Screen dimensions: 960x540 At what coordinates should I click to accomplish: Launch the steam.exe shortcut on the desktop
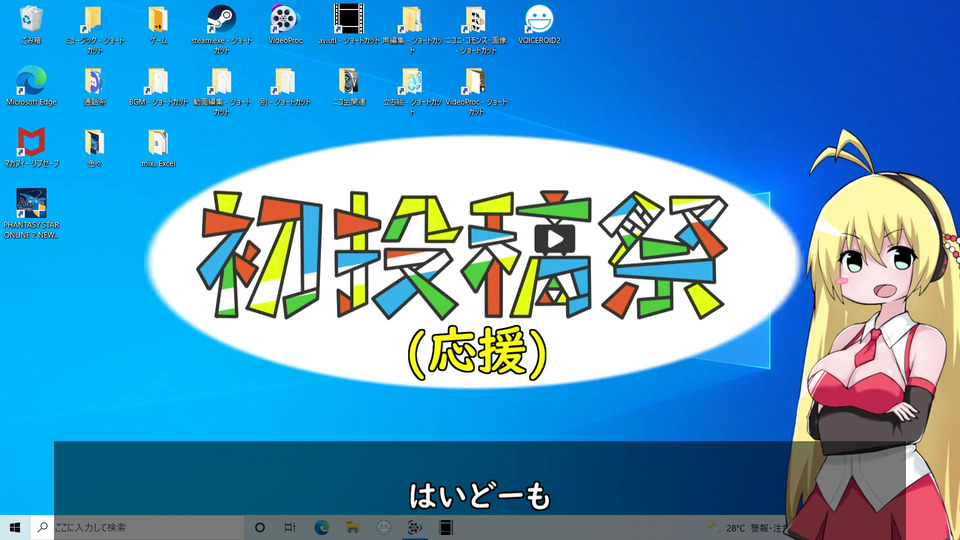coord(220,19)
